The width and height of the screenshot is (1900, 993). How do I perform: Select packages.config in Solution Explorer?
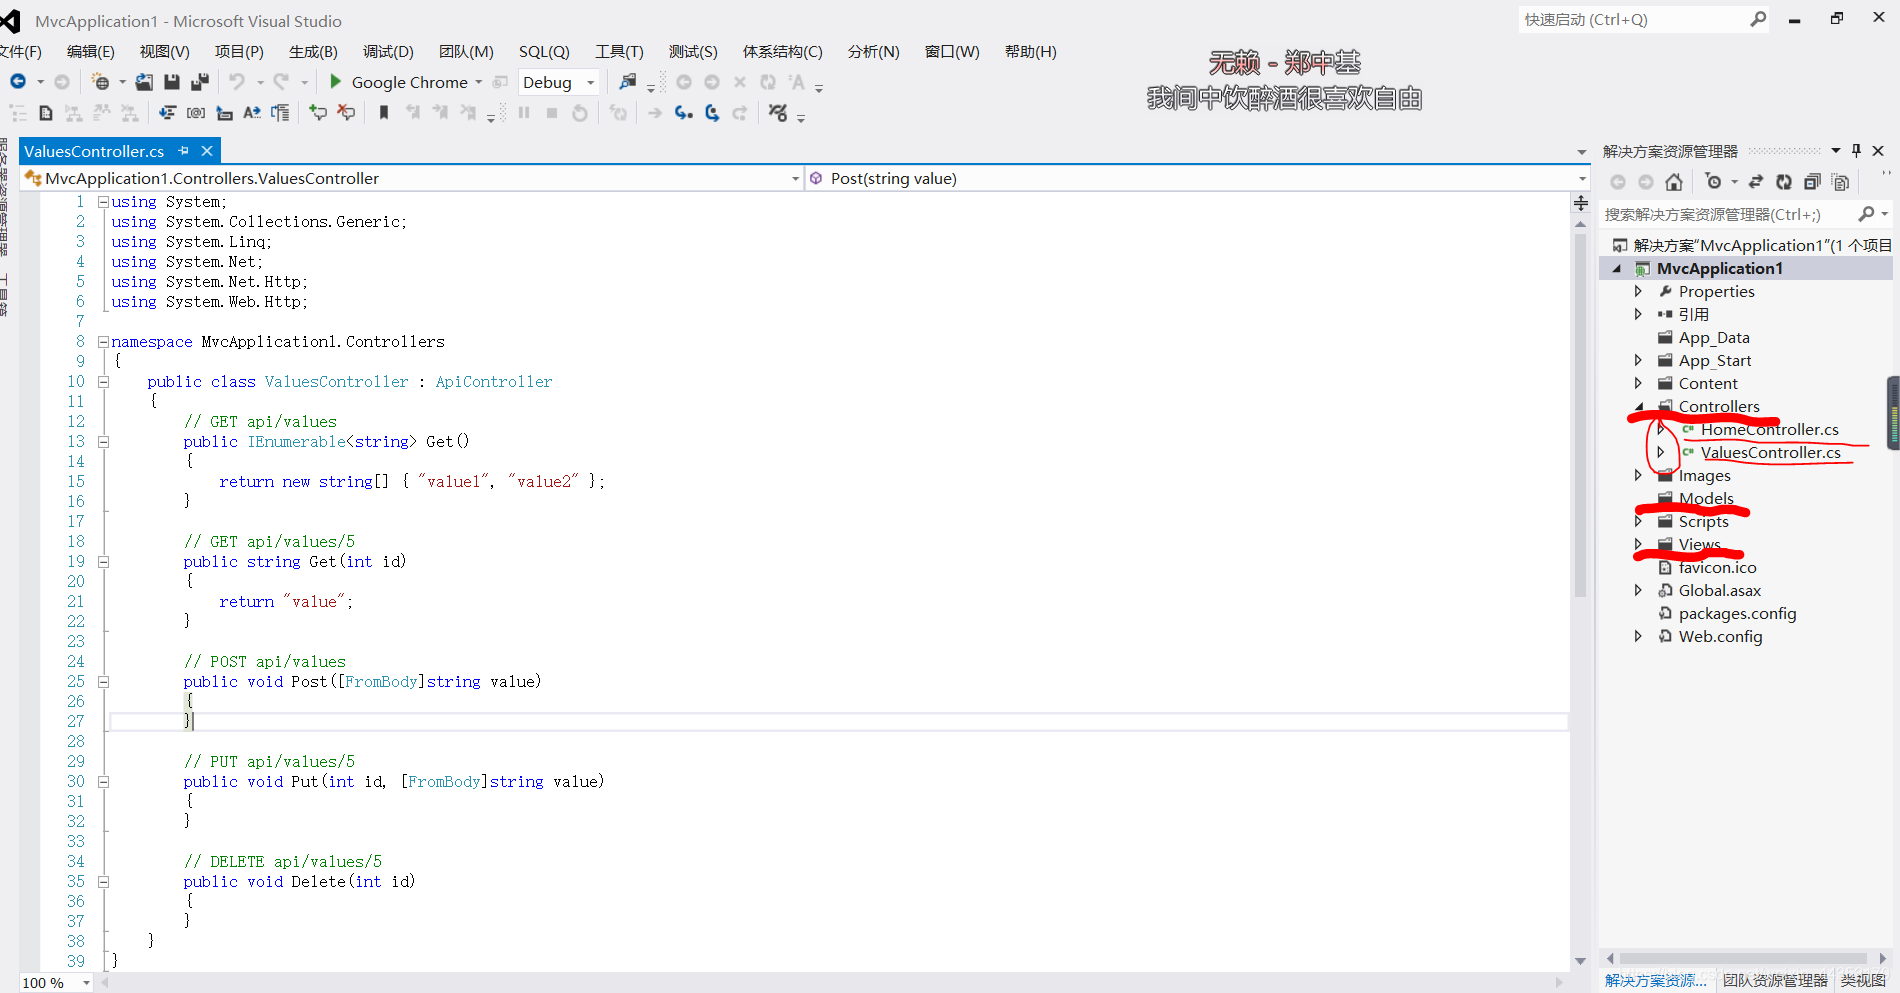click(x=1737, y=613)
